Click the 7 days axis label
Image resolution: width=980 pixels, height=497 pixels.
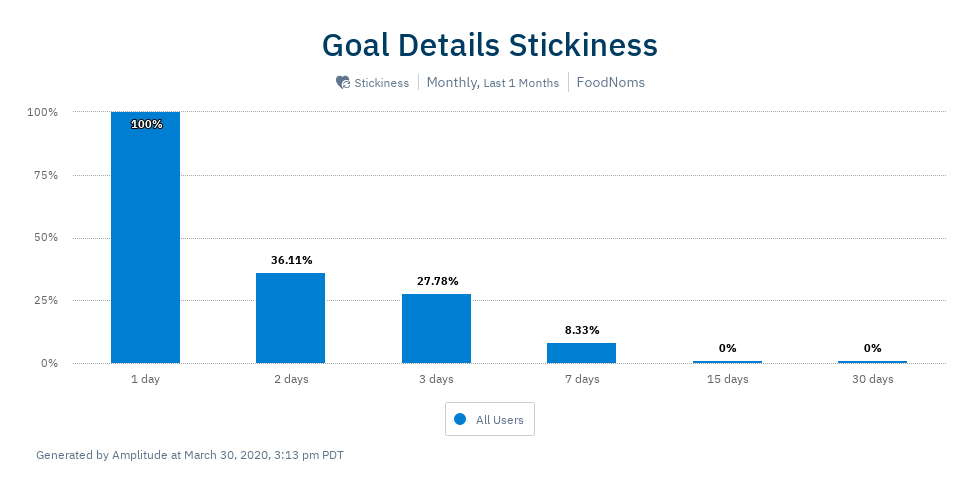(582, 379)
